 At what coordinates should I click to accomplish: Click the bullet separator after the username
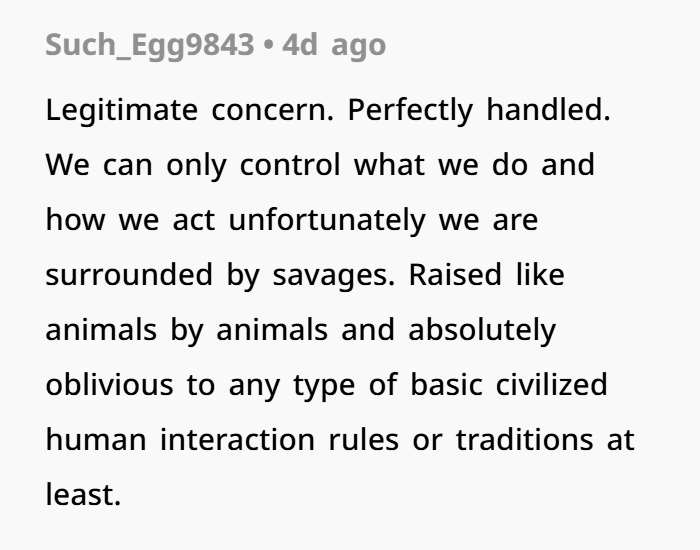268,46
